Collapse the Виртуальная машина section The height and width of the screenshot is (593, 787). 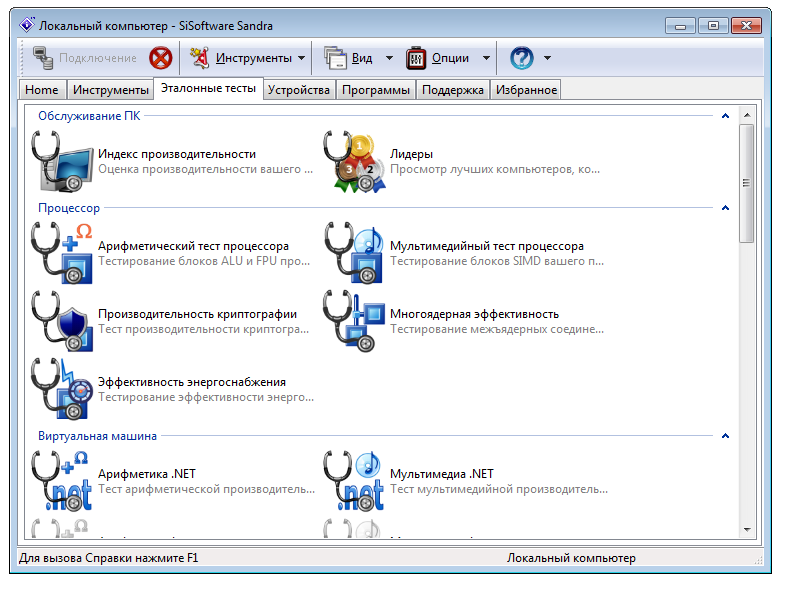[x=725, y=436]
